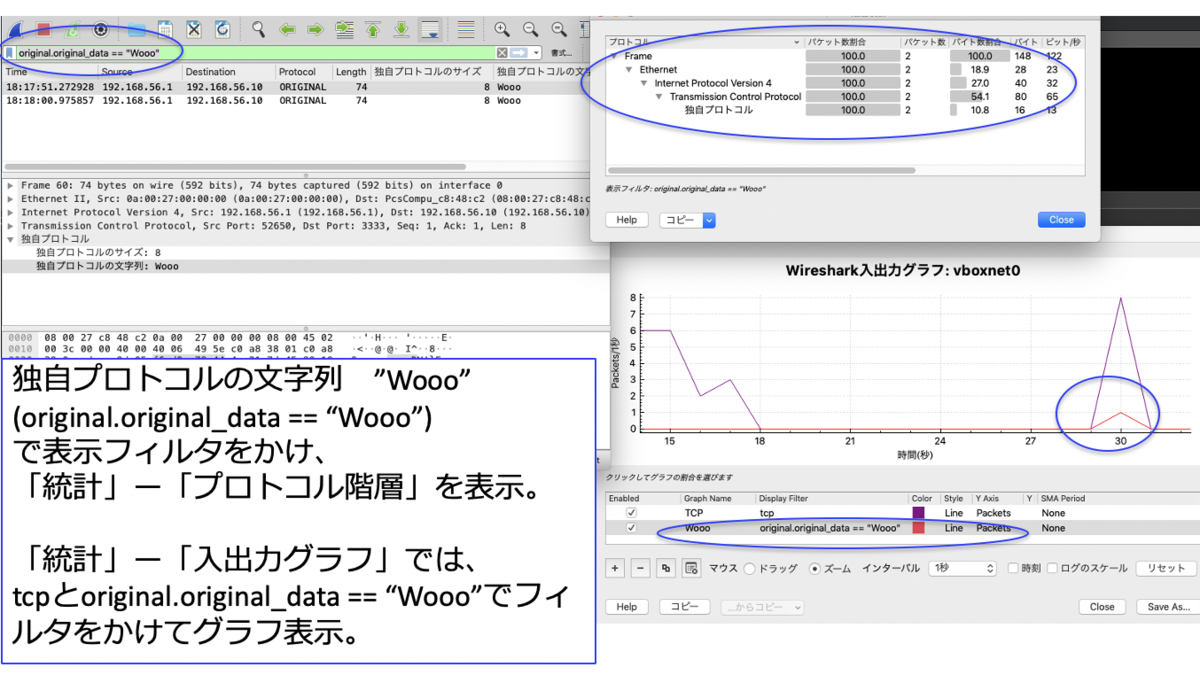Open capture options gear icon
This screenshot has height=675, width=1200.
click(x=100, y=30)
